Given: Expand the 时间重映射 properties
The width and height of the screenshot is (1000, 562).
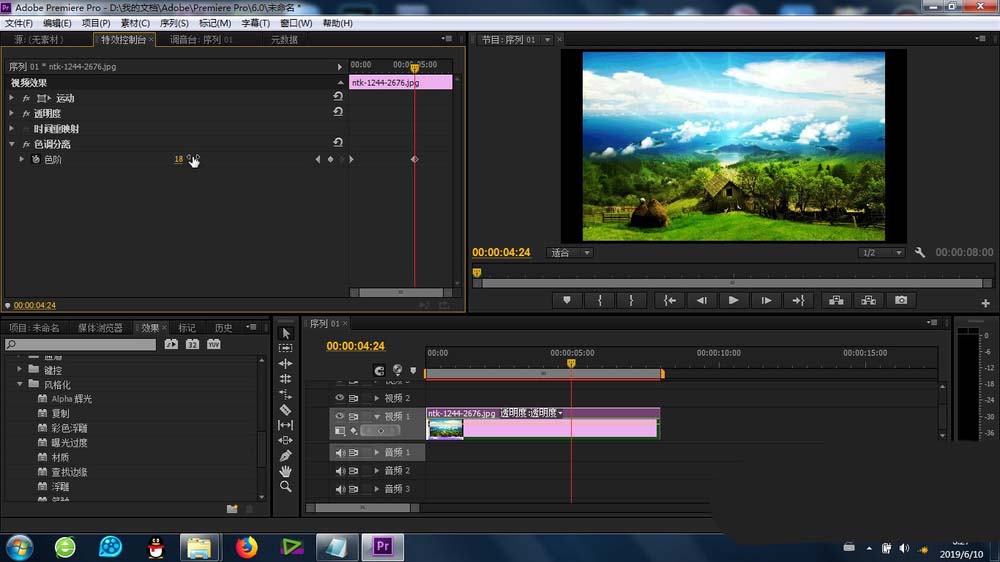Looking at the screenshot, I should [11, 128].
